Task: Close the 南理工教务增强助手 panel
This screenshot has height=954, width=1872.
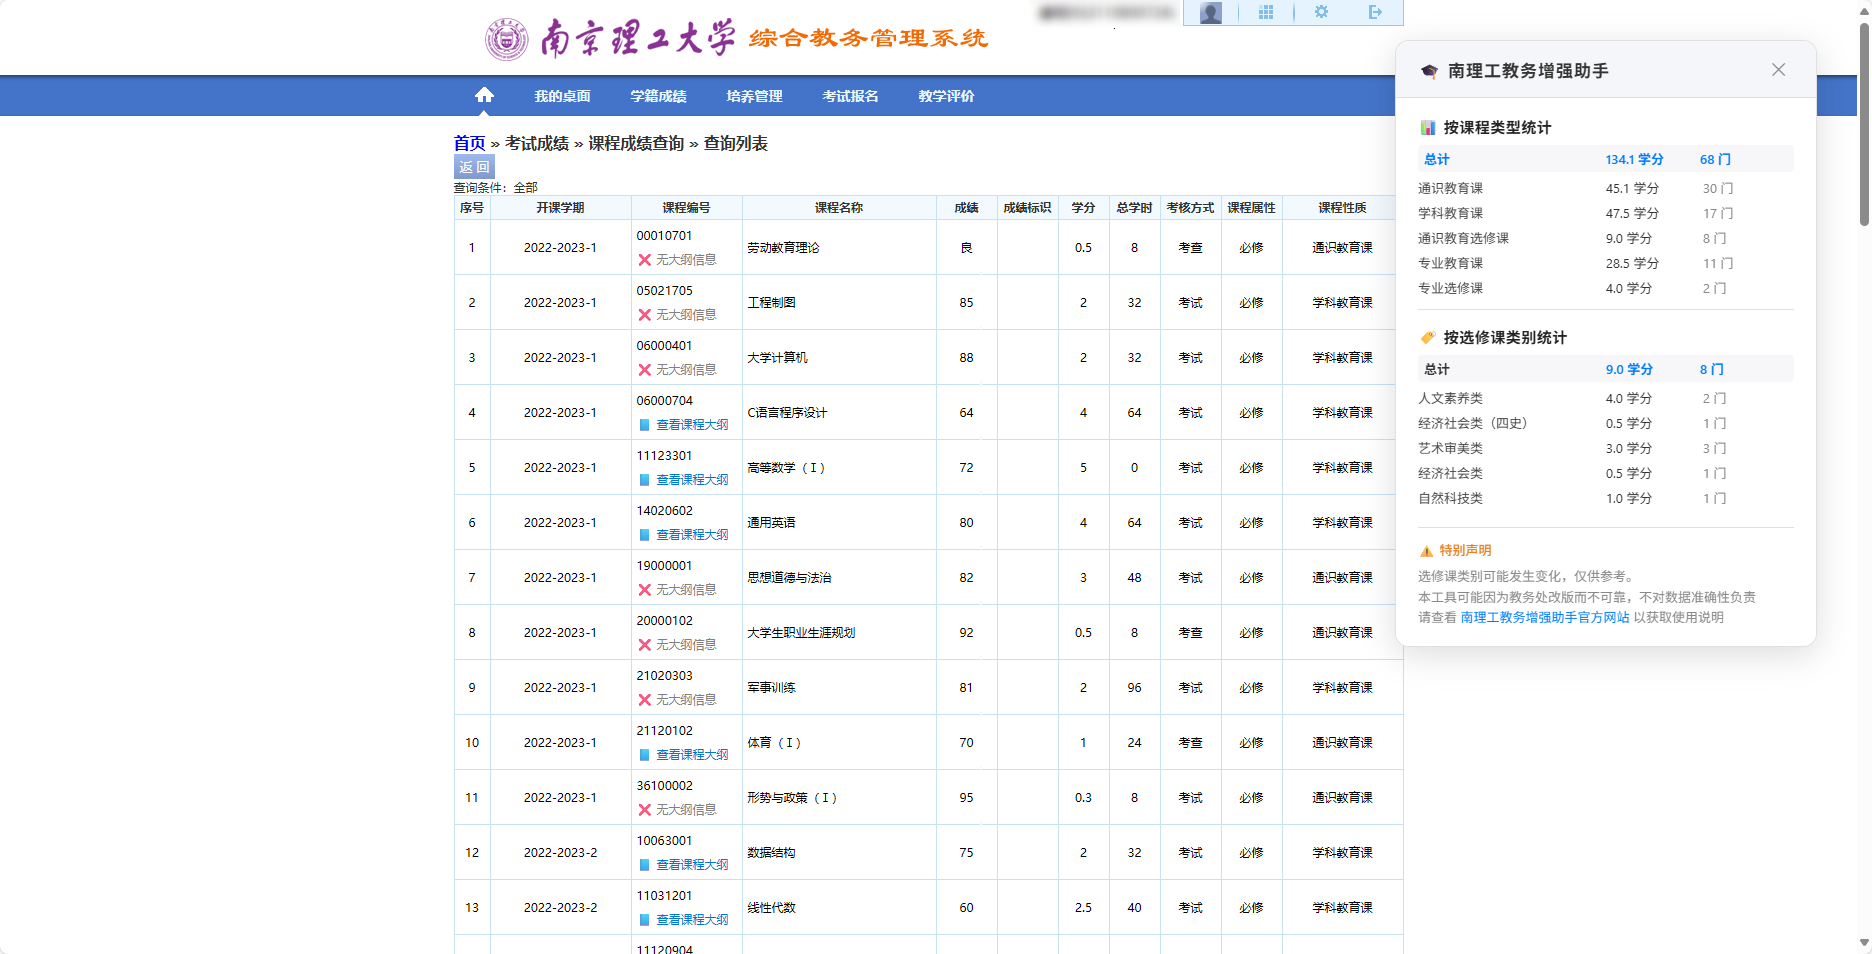Action: (x=1778, y=70)
